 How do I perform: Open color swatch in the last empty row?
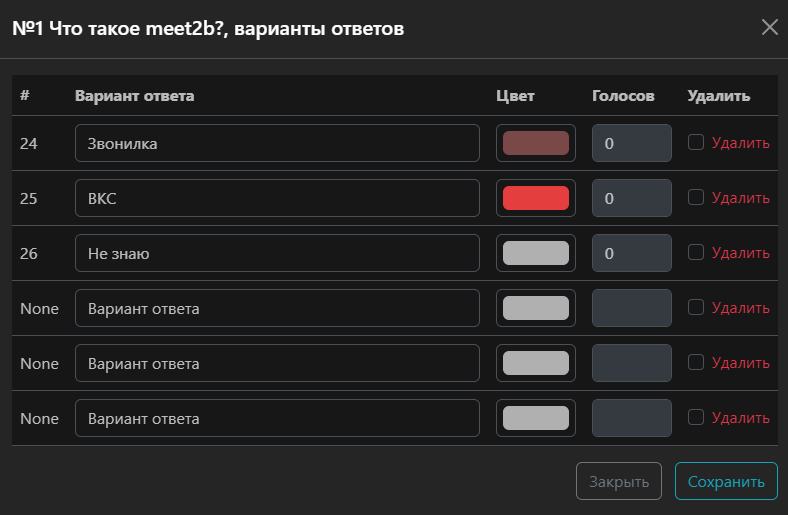(x=535, y=418)
